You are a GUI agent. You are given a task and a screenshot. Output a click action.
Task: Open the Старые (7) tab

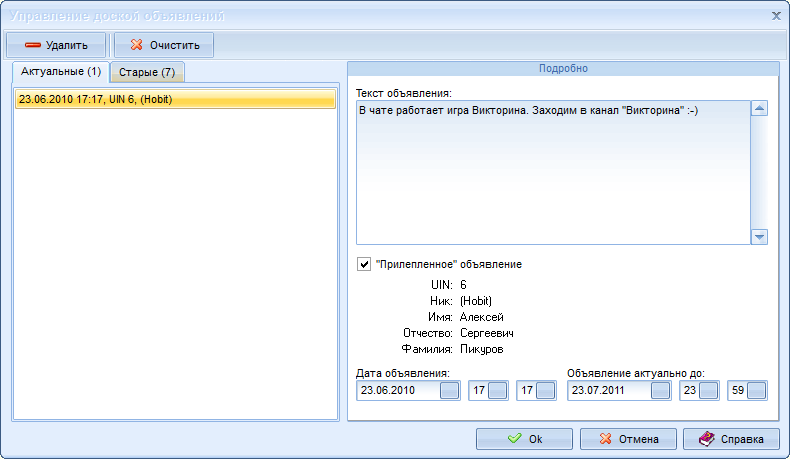pos(147,72)
